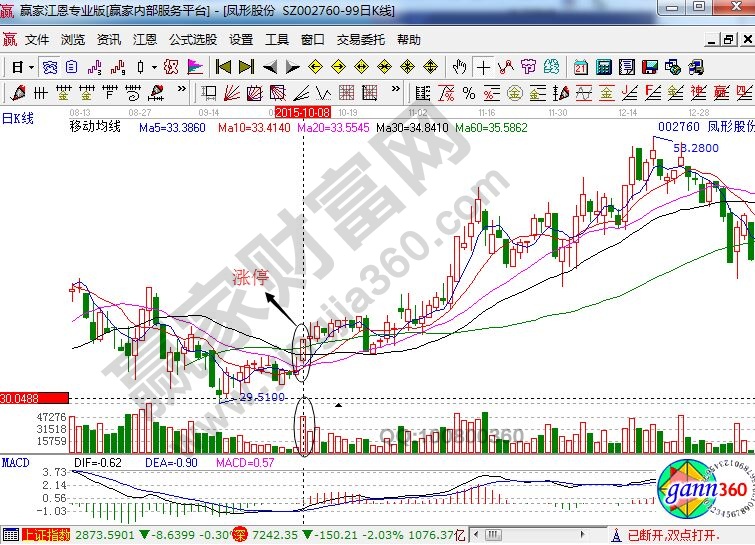Click the 移动均线 indicator label
This screenshot has height=545, width=755.
[94, 127]
